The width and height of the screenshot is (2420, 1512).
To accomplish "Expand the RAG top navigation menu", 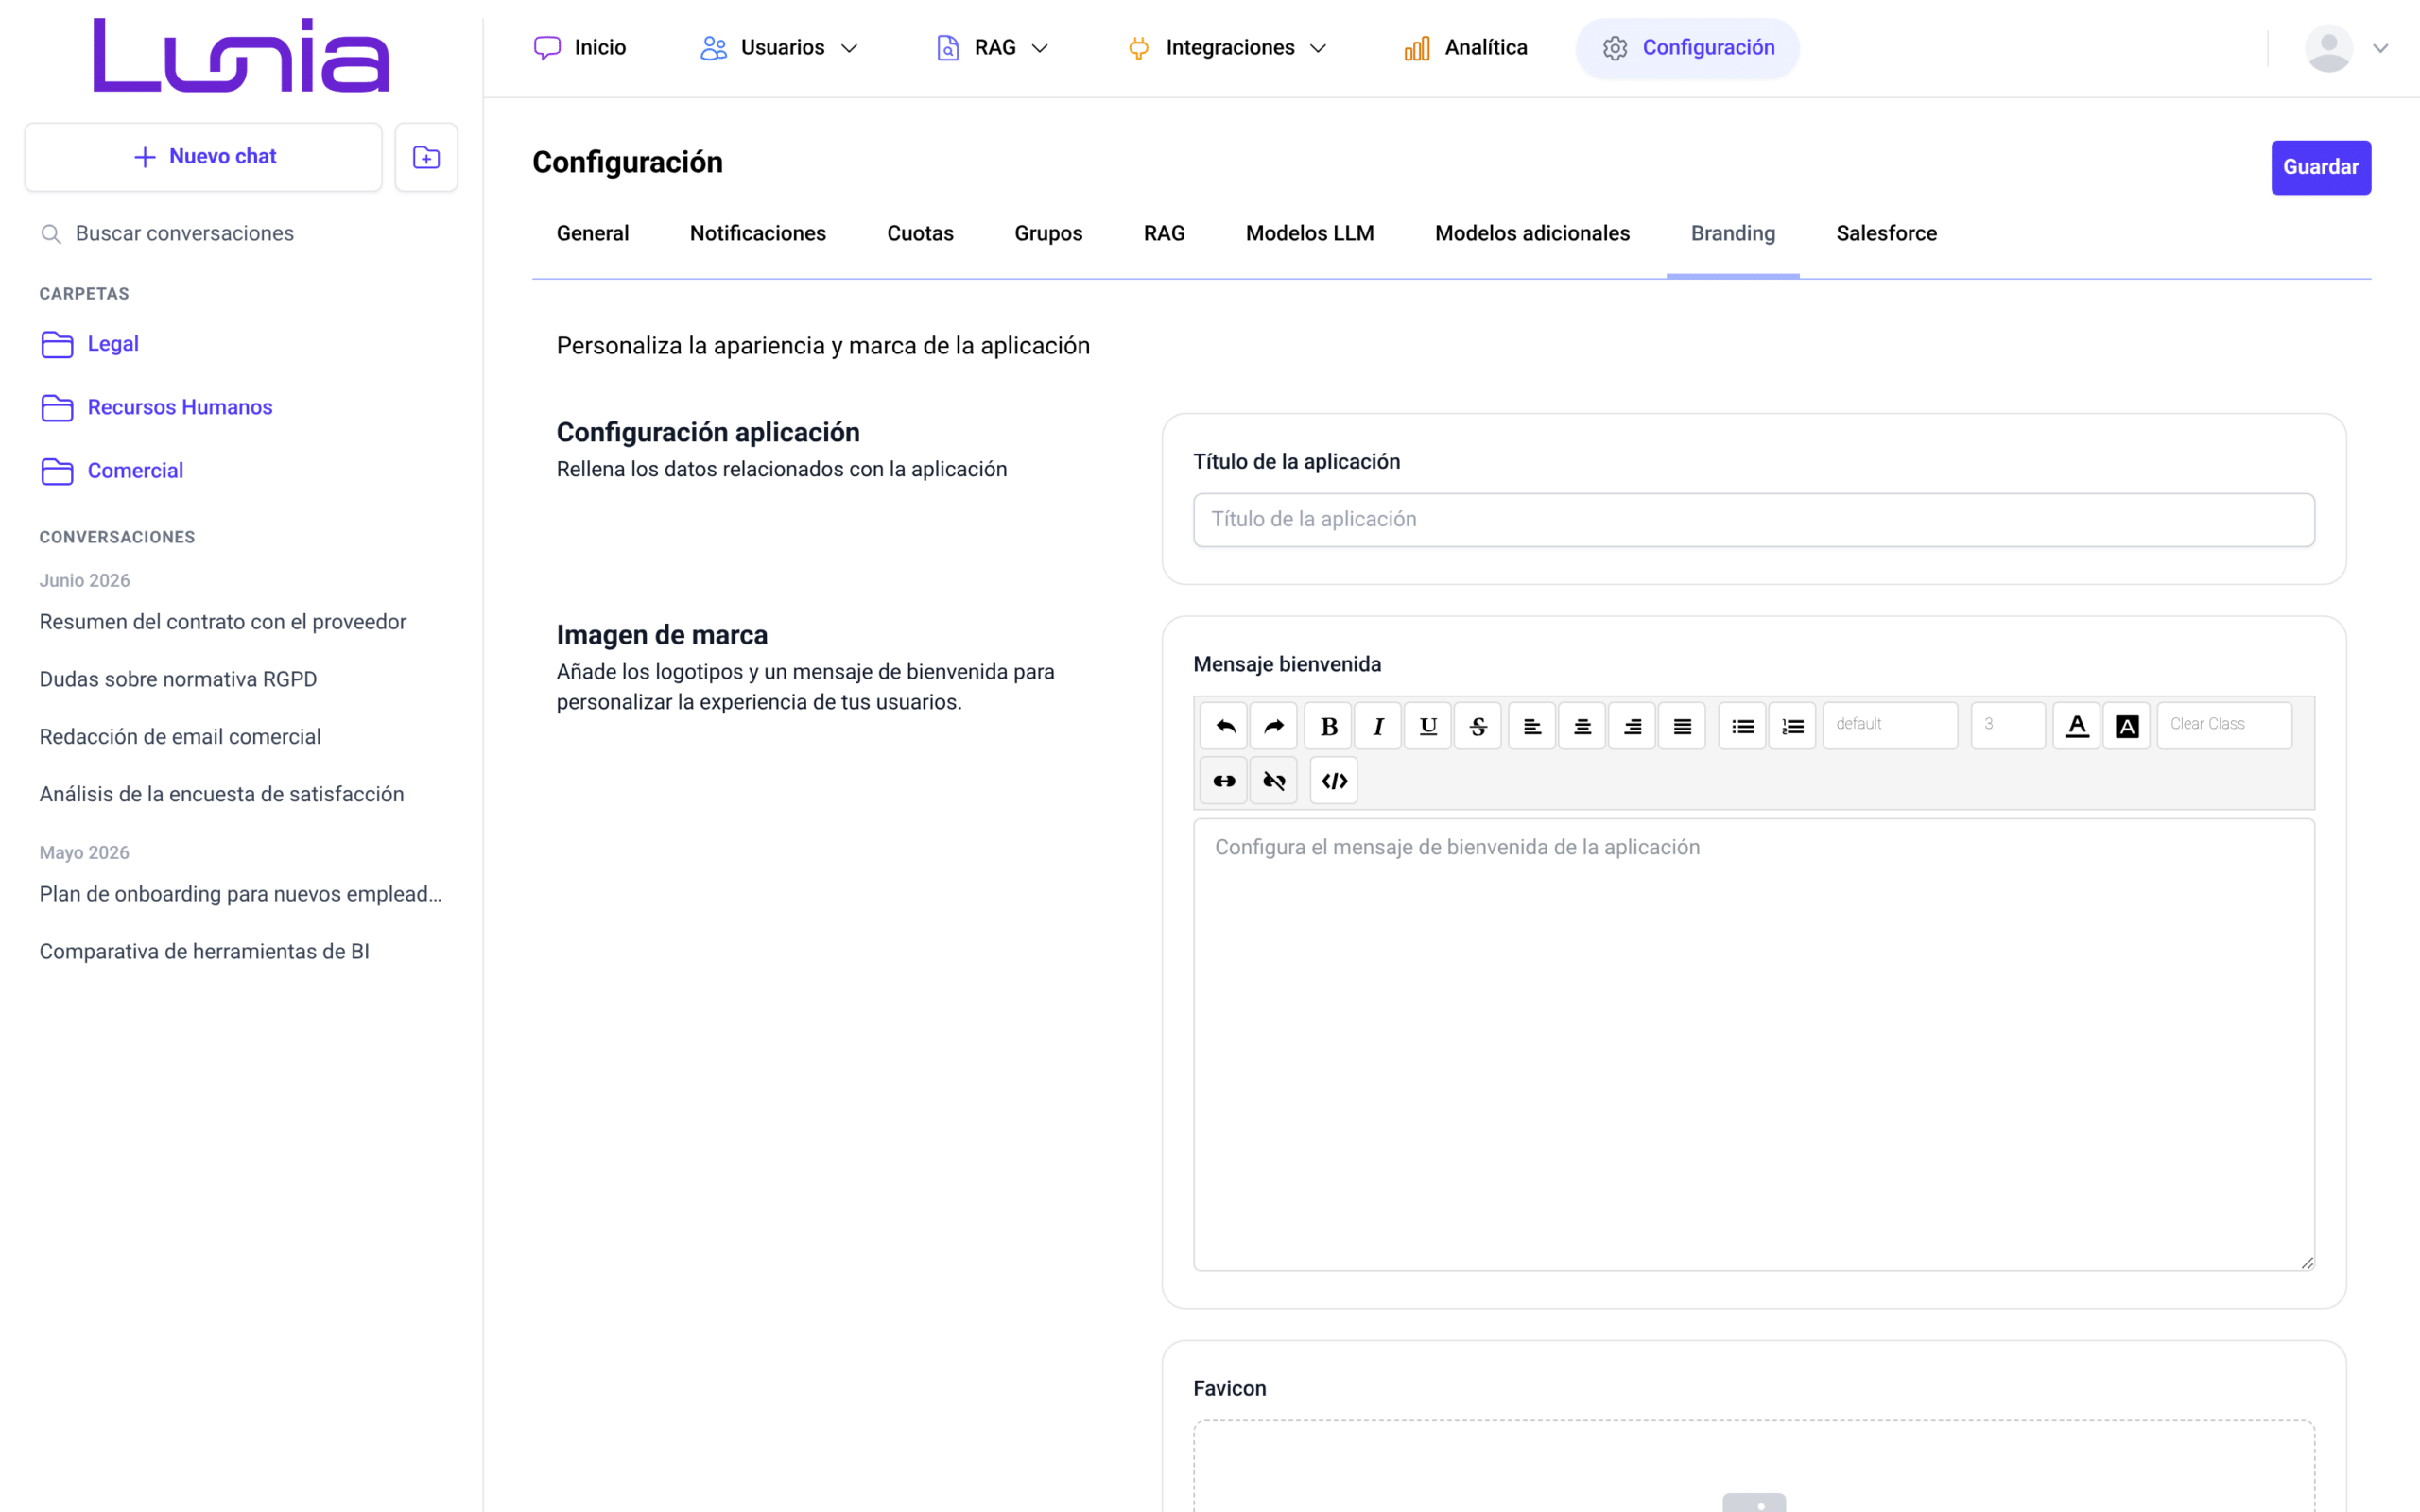I will point(992,48).
